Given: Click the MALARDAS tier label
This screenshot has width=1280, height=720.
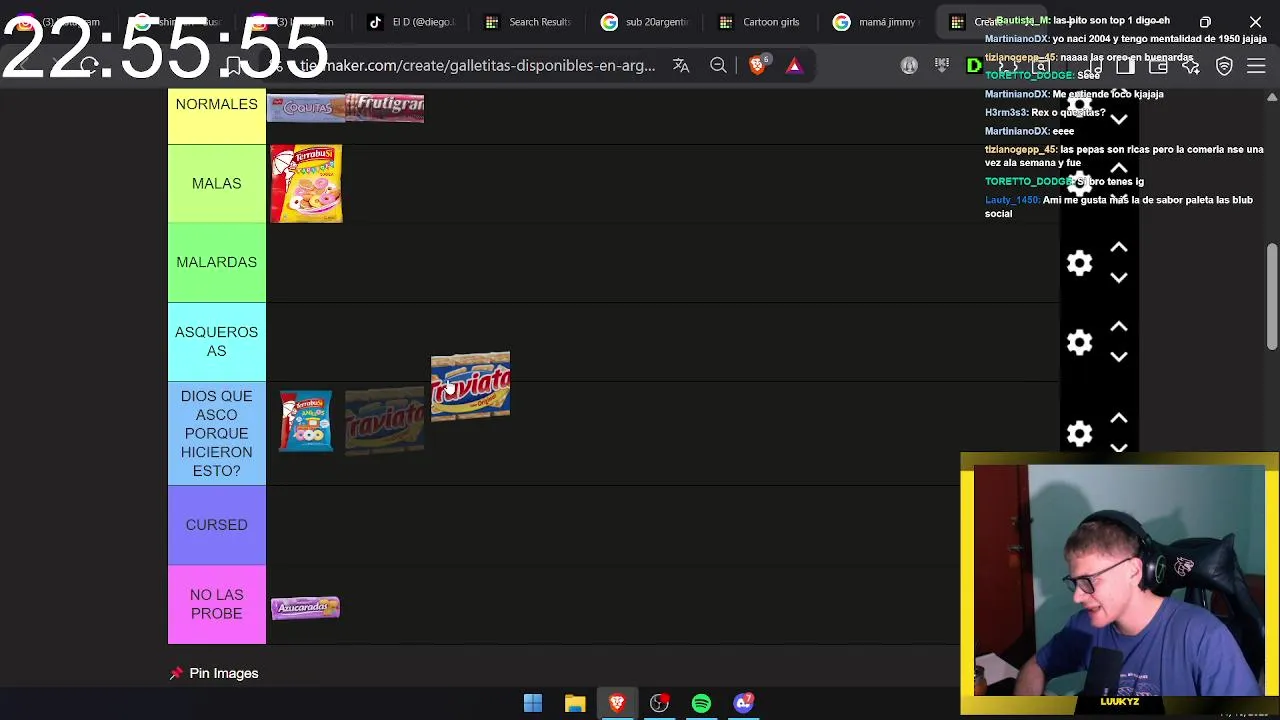Looking at the screenshot, I should coord(217,262).
